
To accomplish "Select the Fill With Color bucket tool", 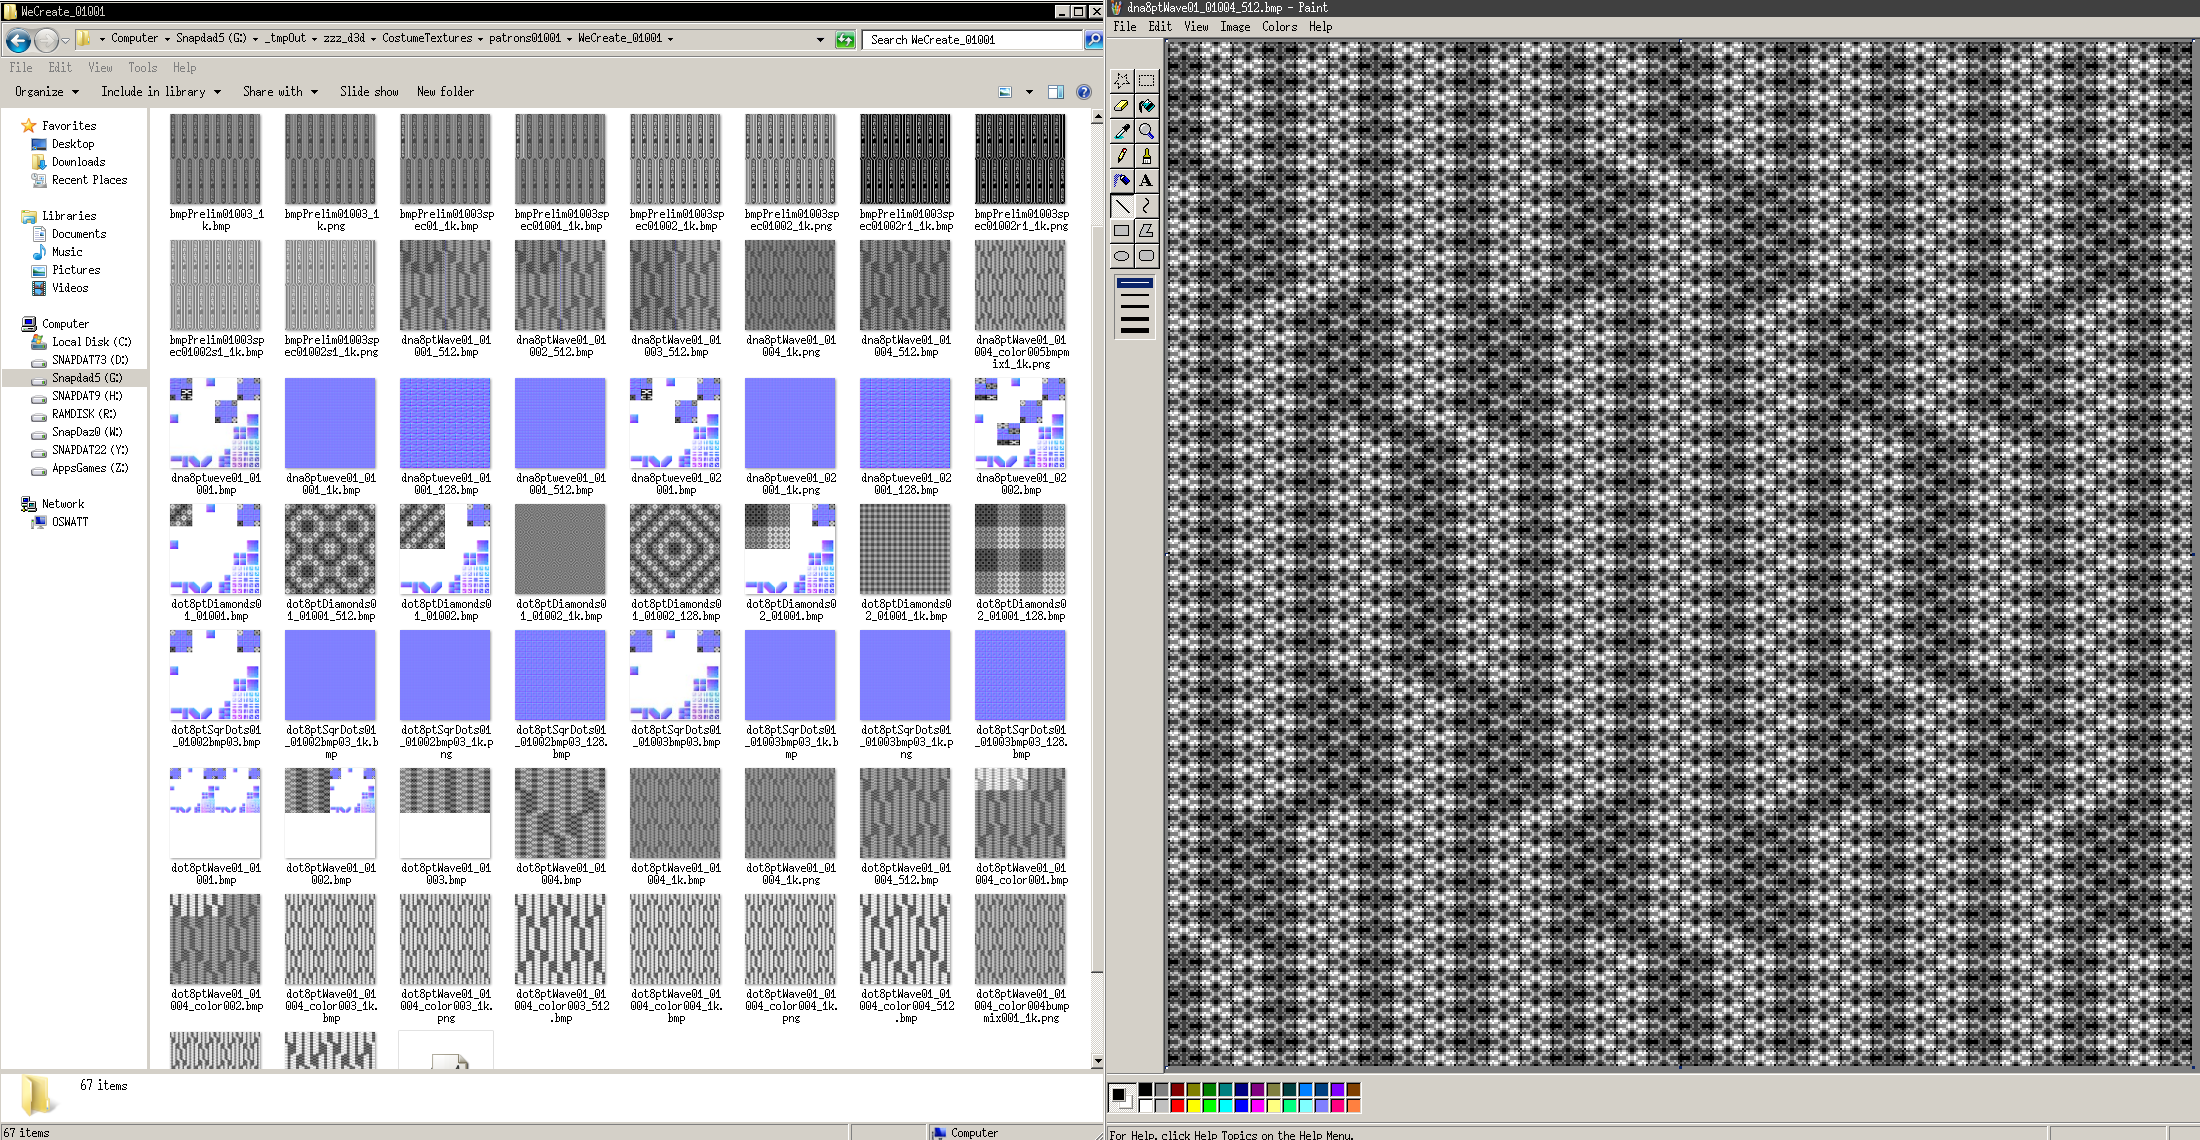I will [x=1146, y=106].
